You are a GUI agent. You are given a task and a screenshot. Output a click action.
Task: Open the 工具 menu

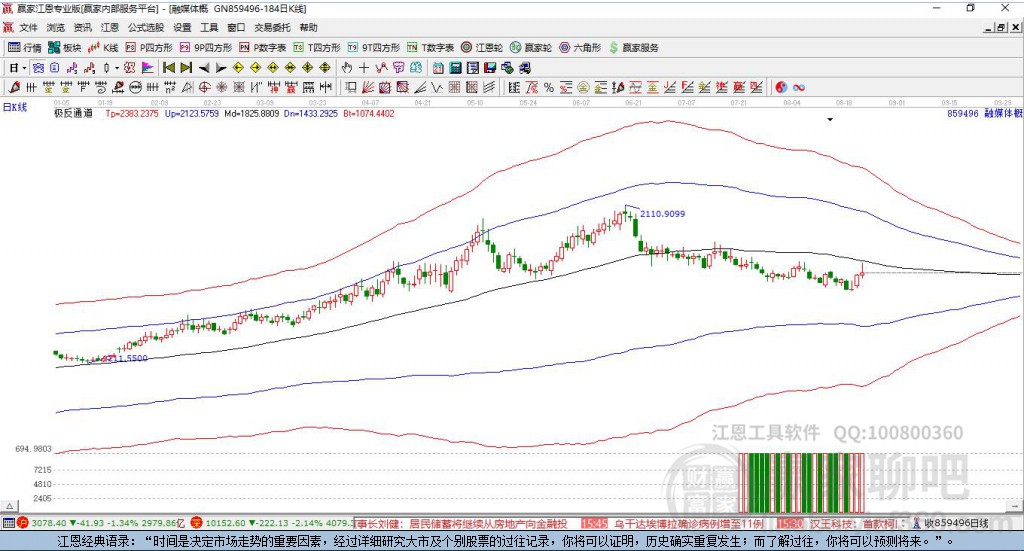coord(209,27)
